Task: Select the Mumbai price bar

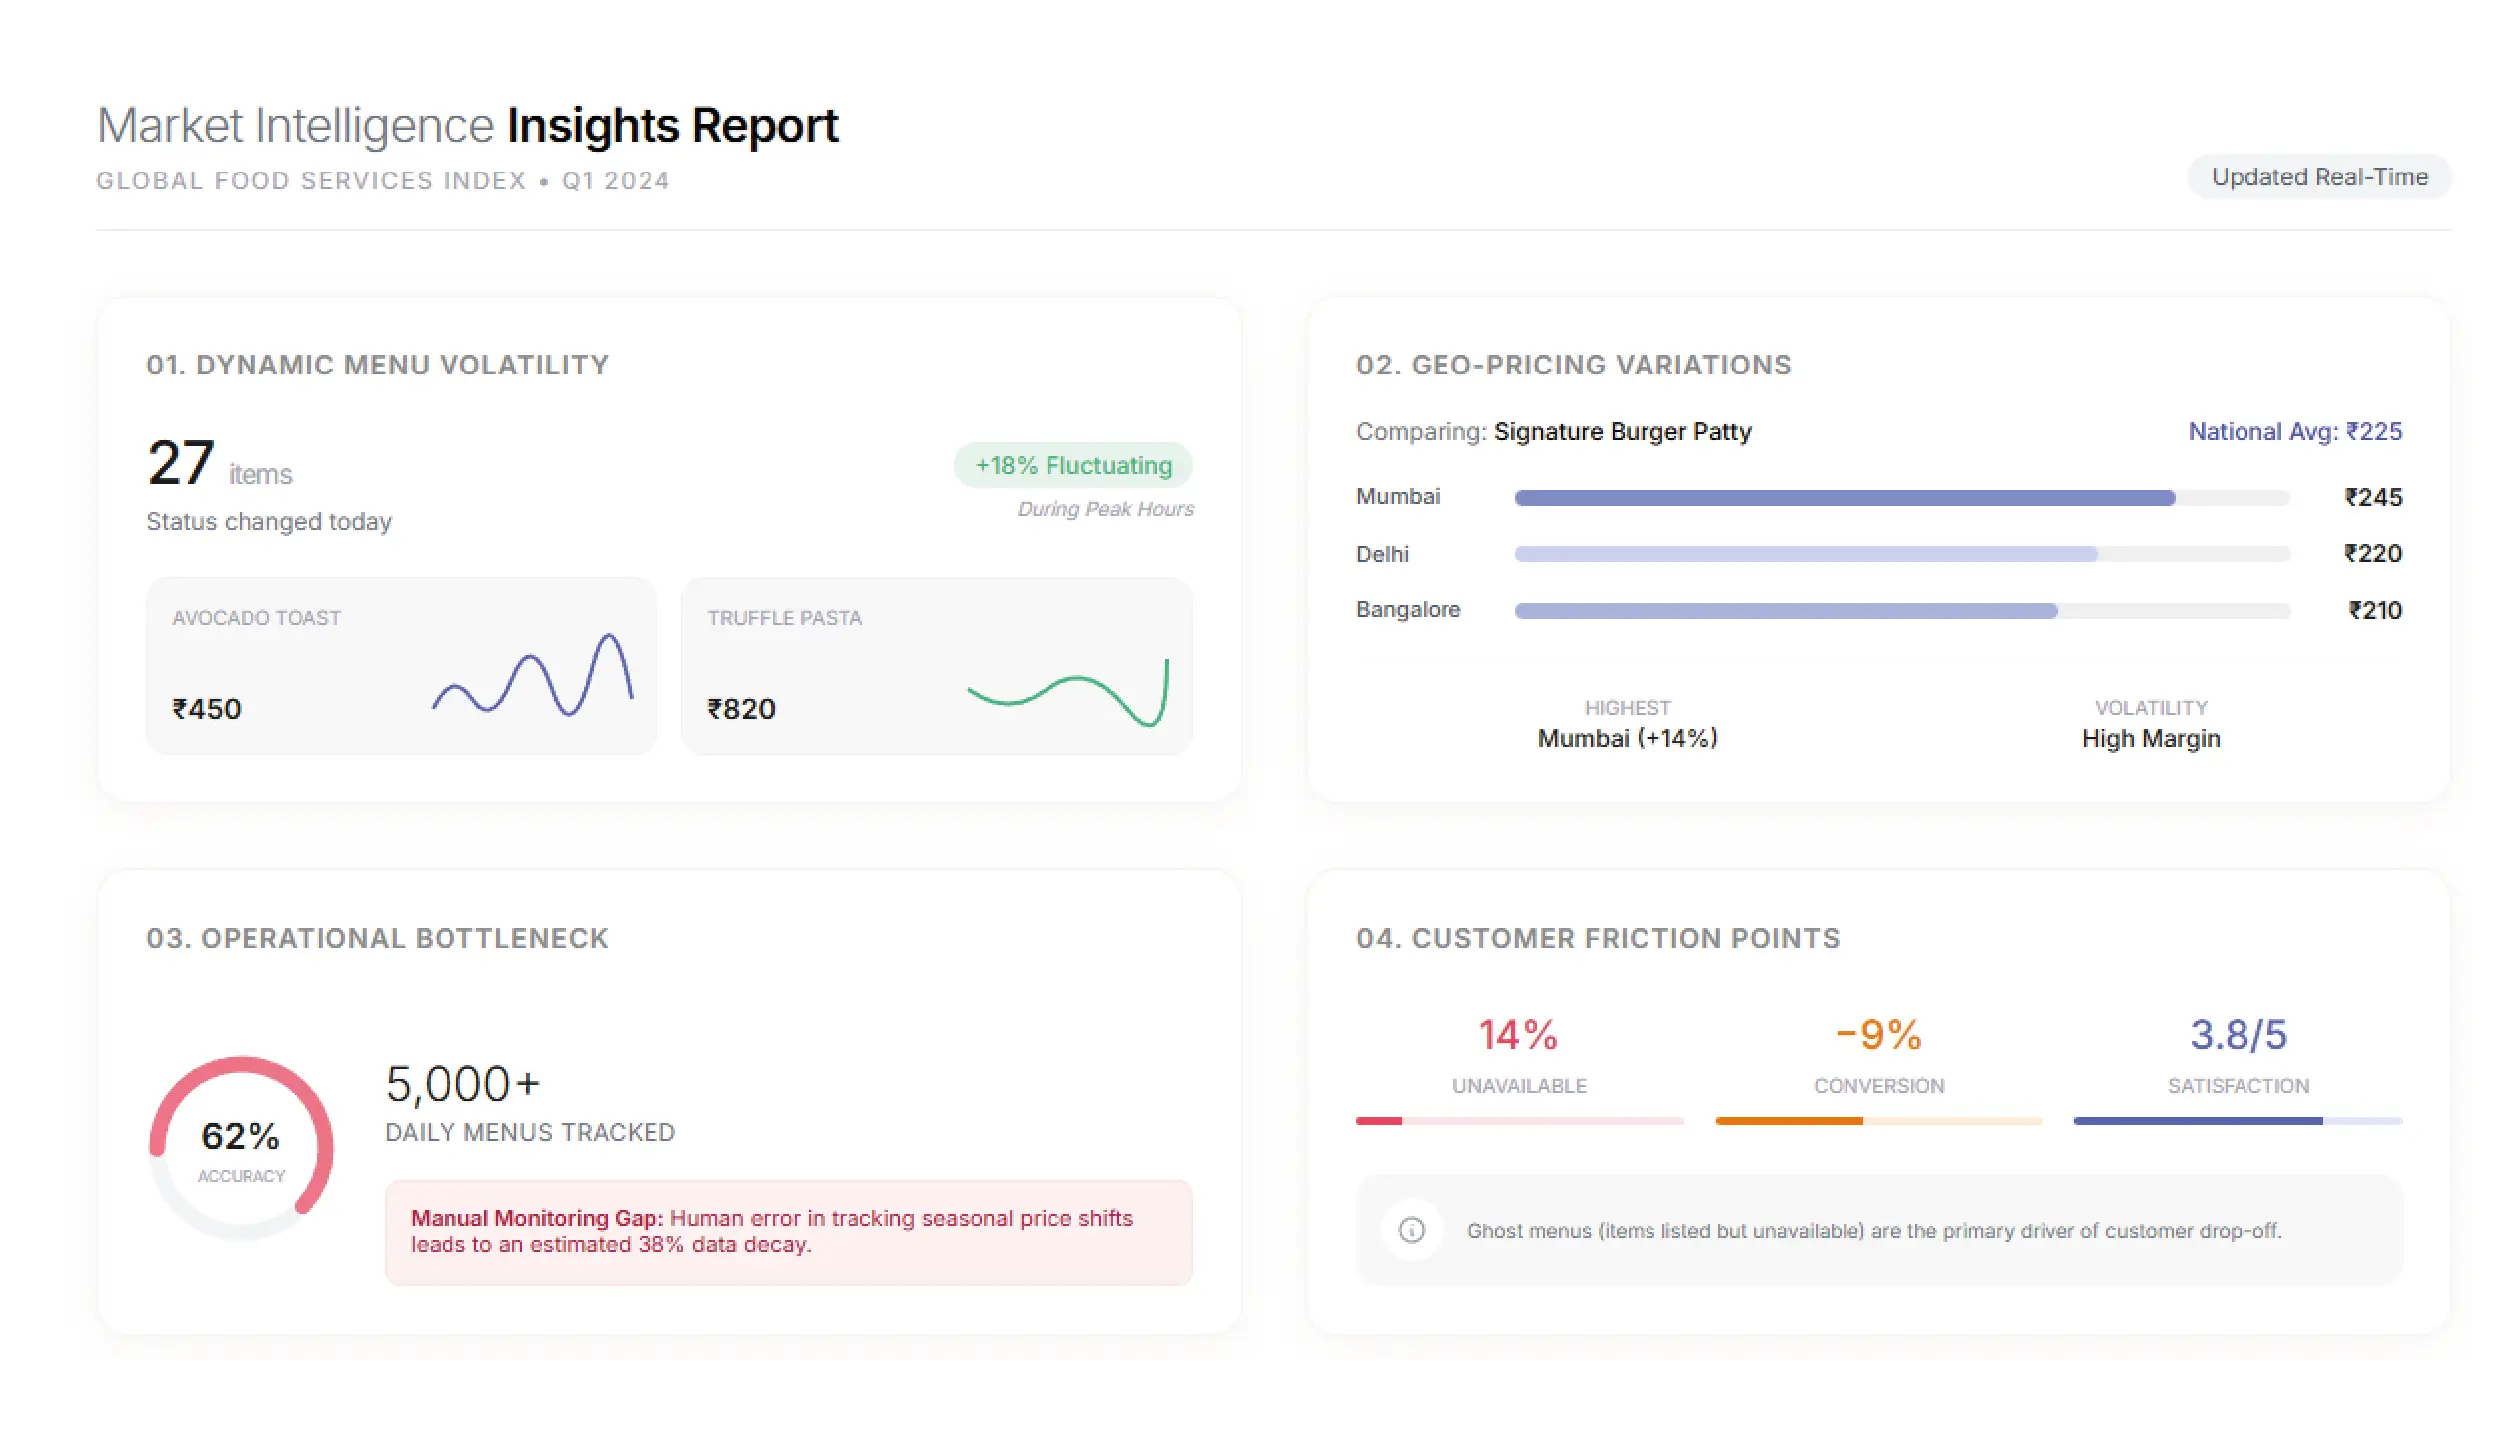Action: [x=1900, y=497]
